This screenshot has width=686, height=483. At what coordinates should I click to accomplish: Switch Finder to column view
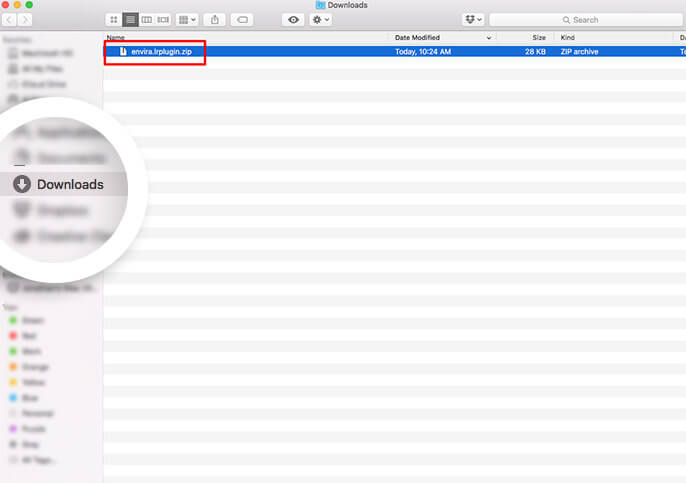[x=147, y=20]
